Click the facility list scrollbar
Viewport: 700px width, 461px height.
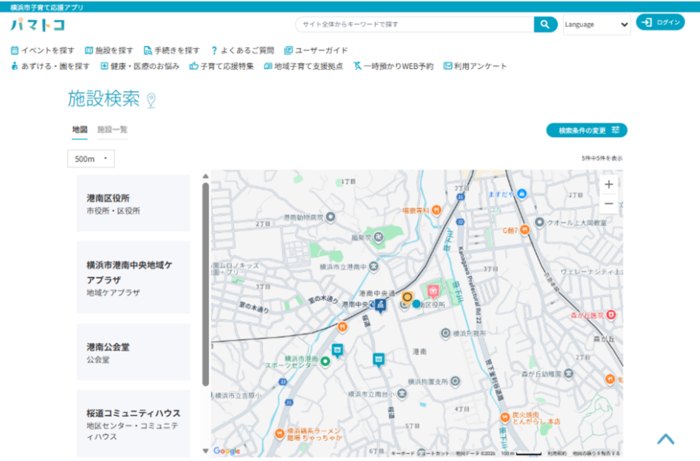click(x=205, y=280)
